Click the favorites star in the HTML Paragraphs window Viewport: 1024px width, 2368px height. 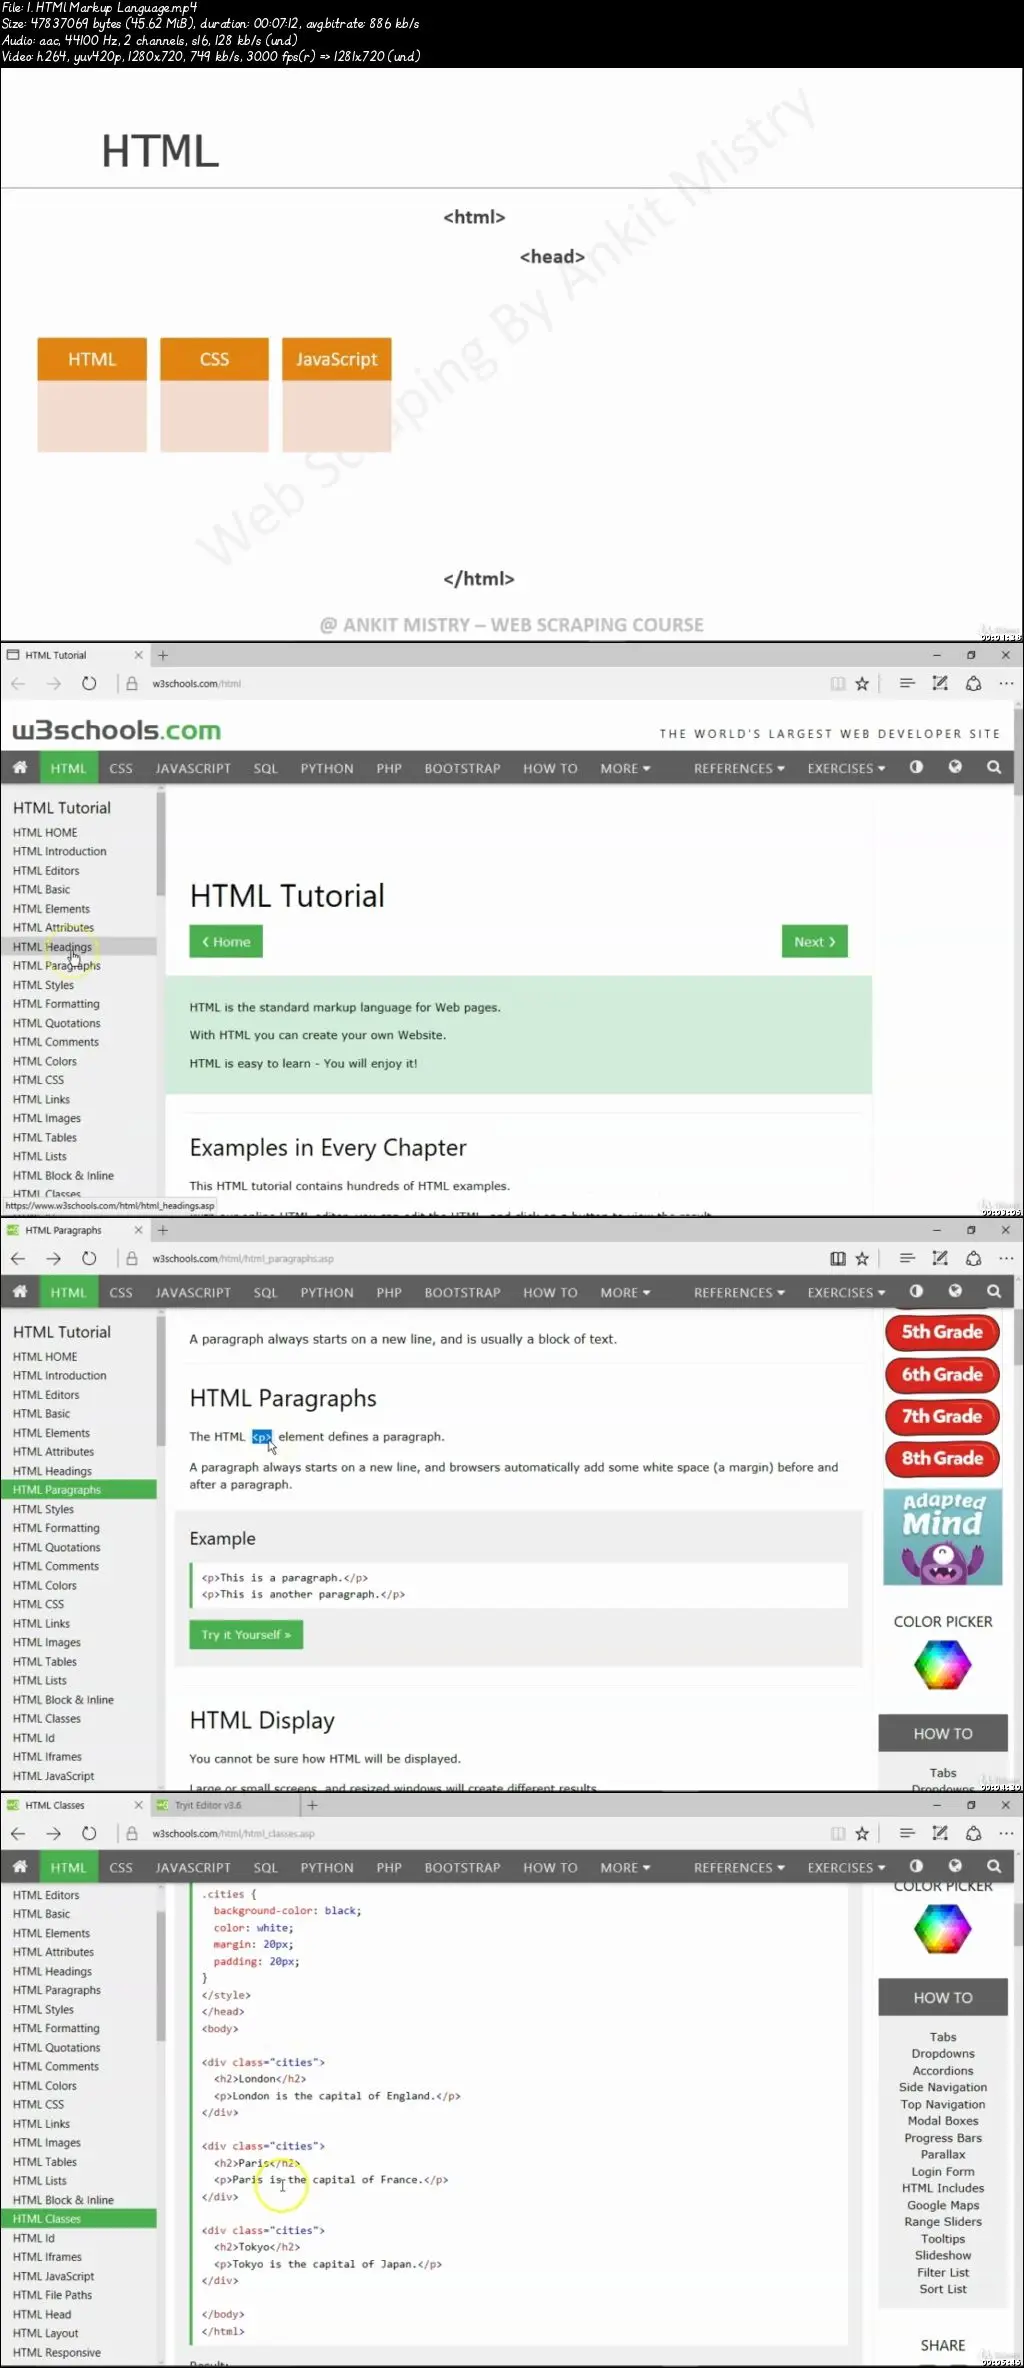[862, 1258]
